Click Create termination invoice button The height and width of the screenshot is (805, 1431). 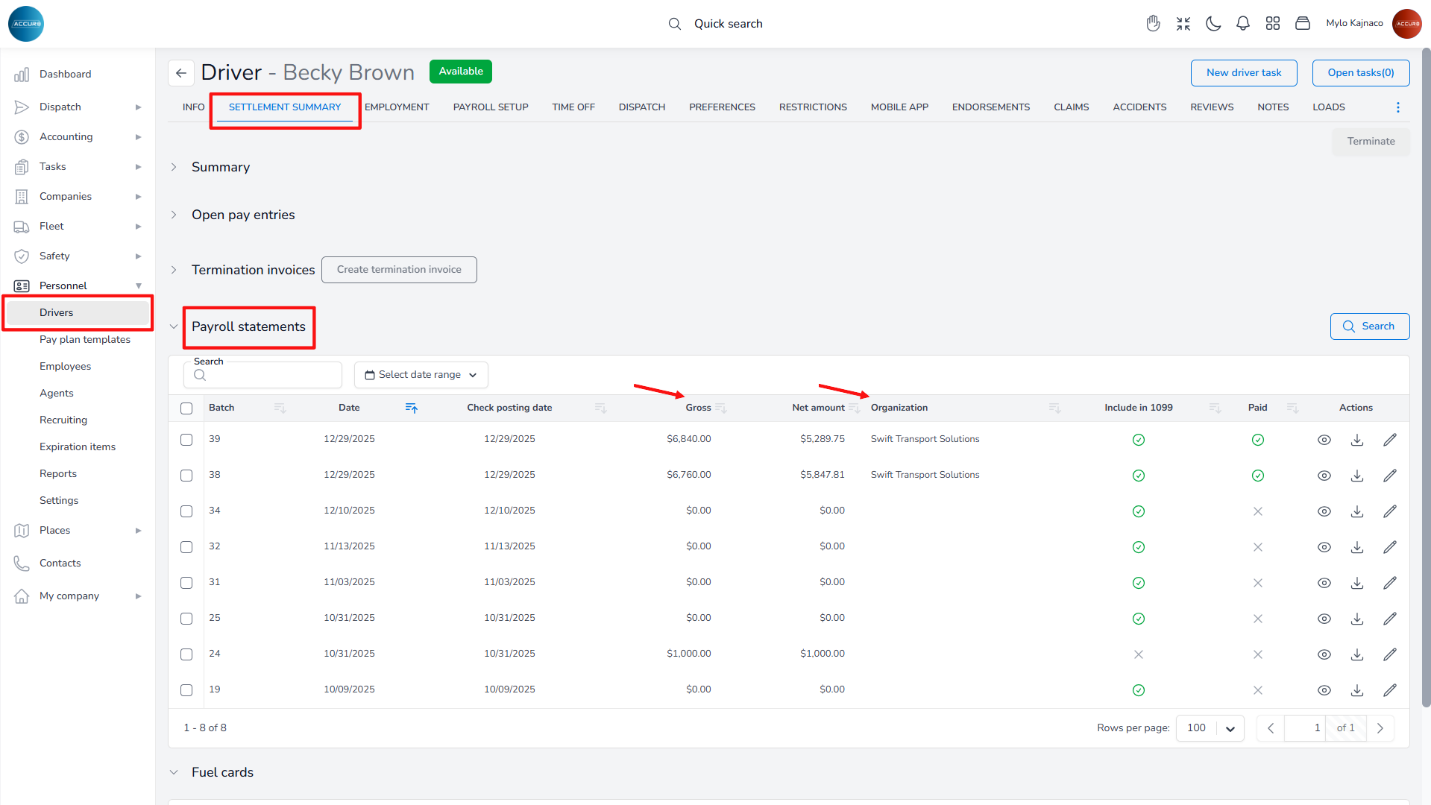point(399,270)
